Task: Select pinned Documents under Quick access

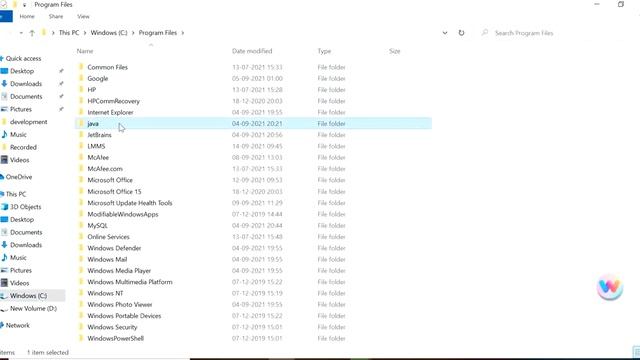Action: click(x=26, y=96)
